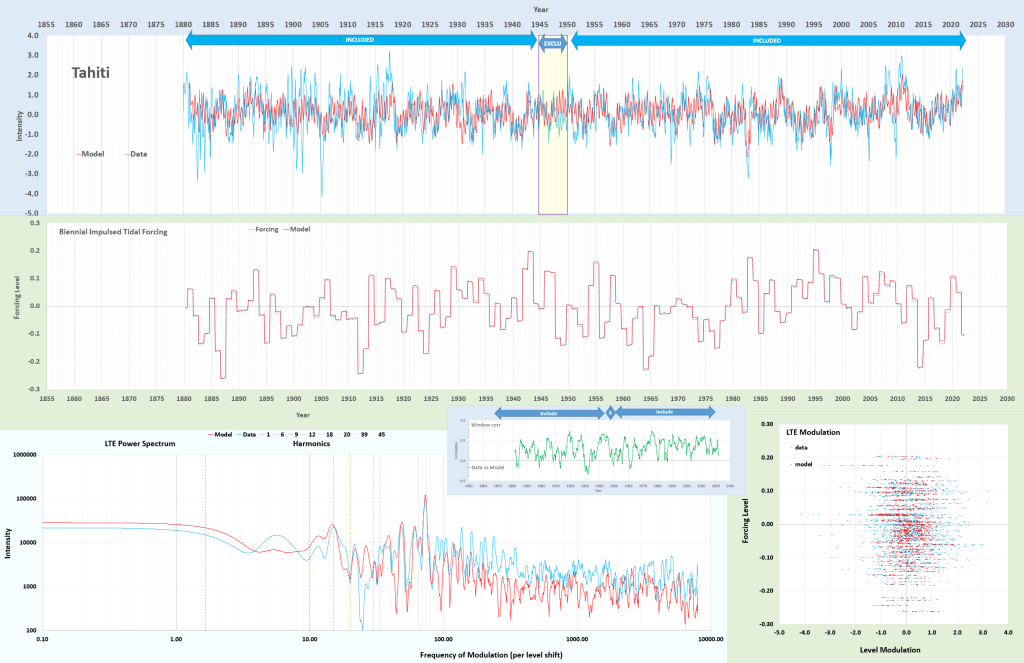Click the Model legend entry in LTE Power Spectrum
Image resolution: width=1024 pixels, height=663 pixels.
click(x=222, y=435)
